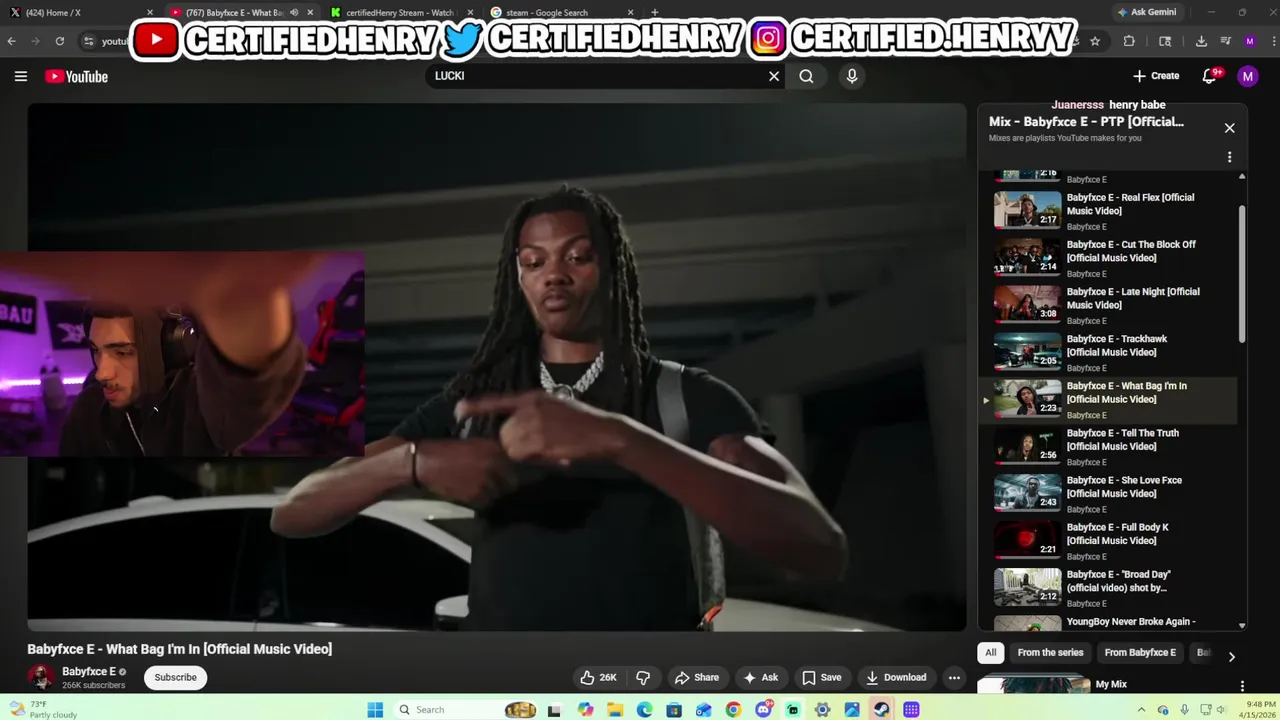Dislike the video

643,677
